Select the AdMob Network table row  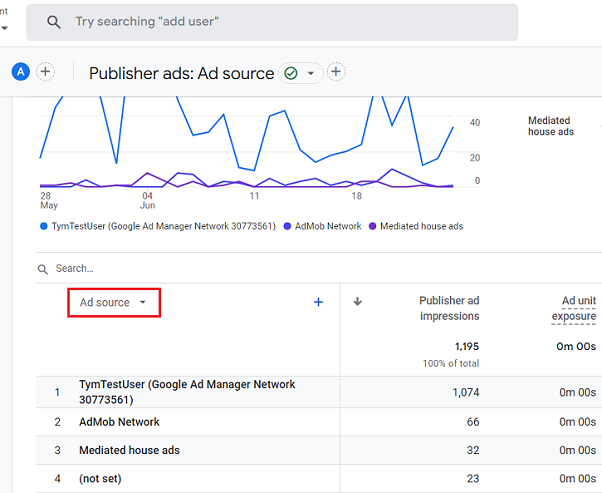(119, 422)
